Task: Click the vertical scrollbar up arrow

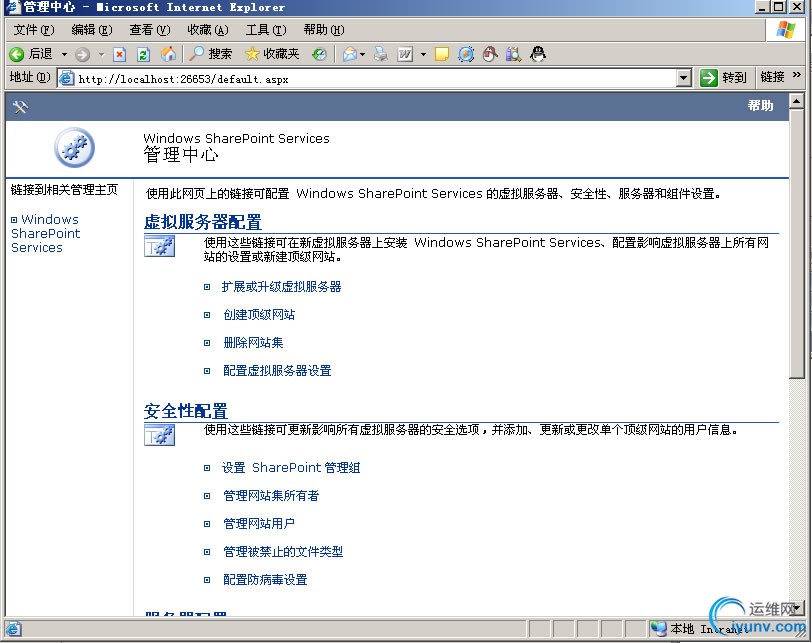Action: tap(796, 101)
